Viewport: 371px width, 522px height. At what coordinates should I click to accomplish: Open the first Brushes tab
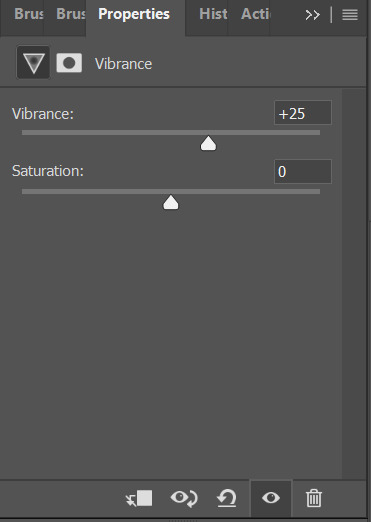(28, 14)
